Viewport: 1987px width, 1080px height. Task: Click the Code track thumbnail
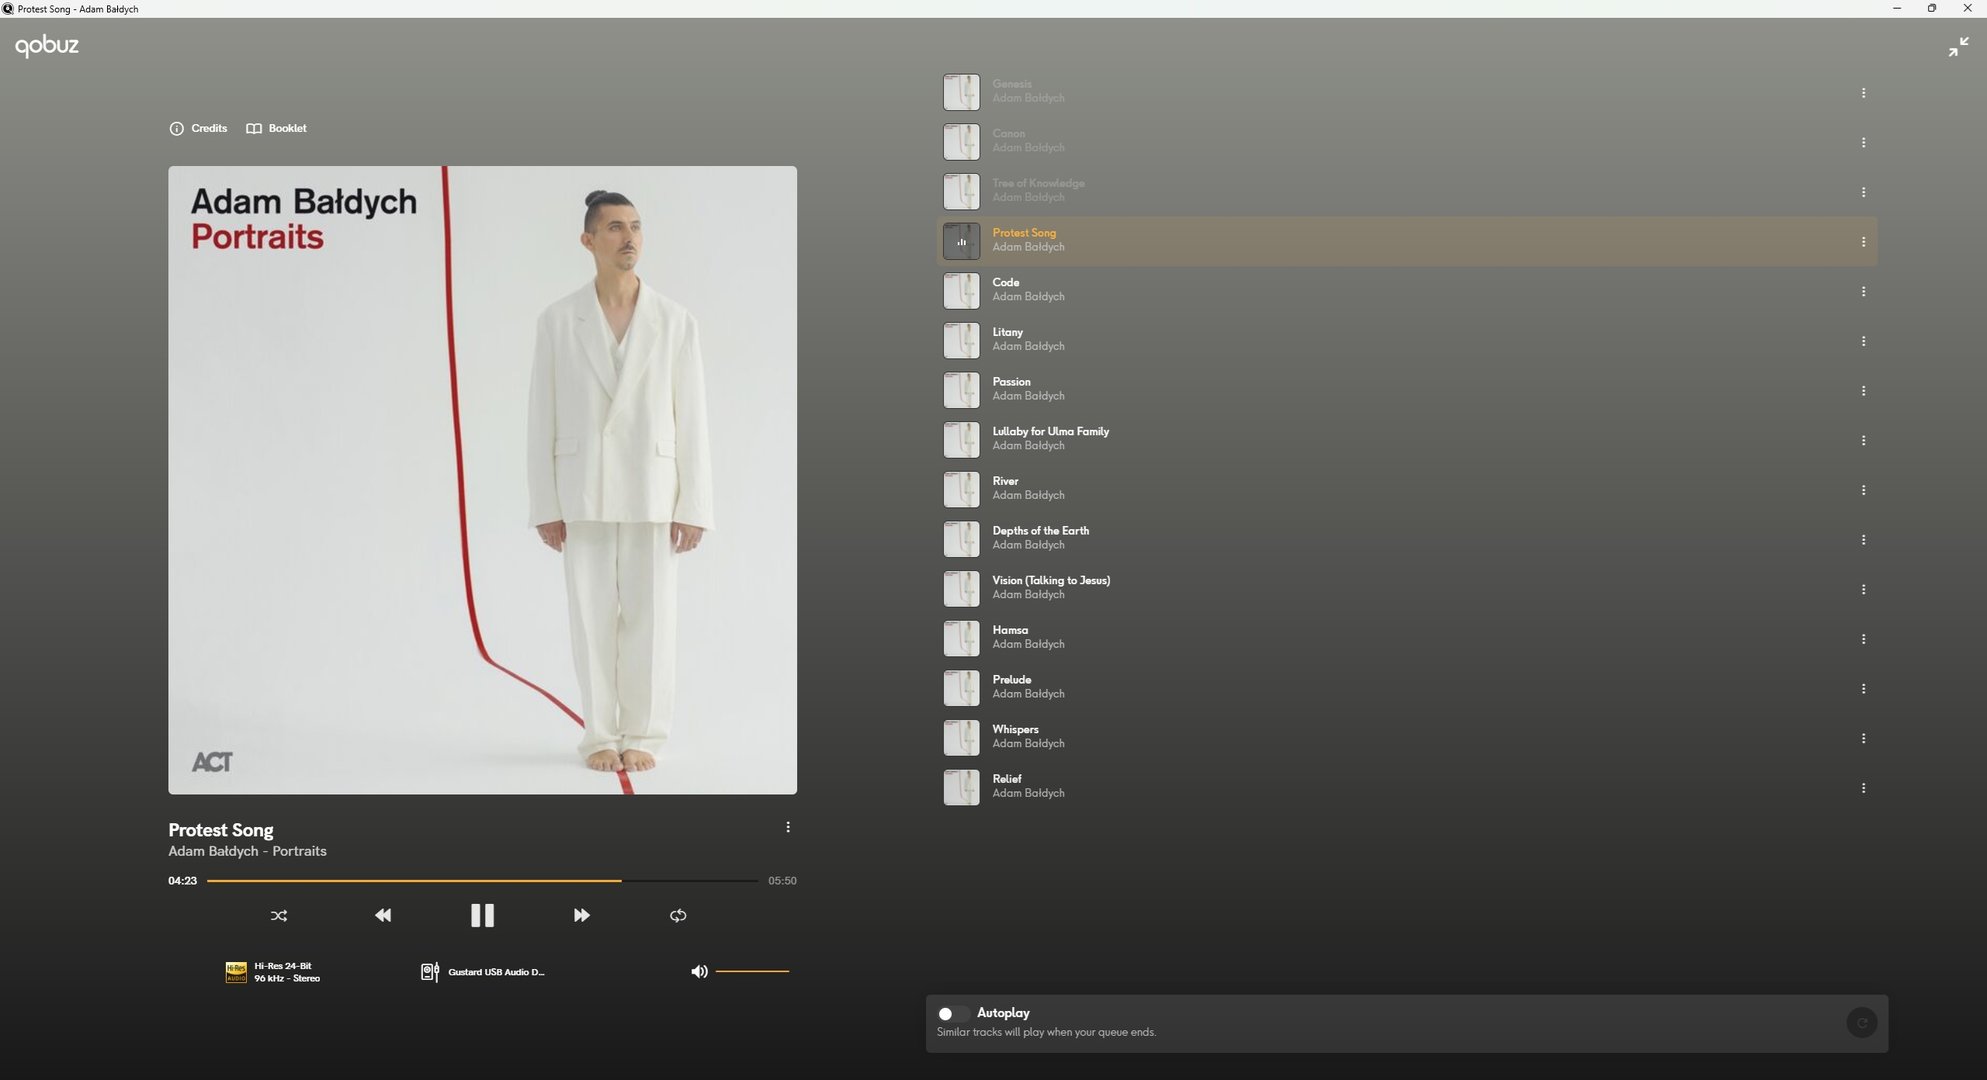coord(961,291)
